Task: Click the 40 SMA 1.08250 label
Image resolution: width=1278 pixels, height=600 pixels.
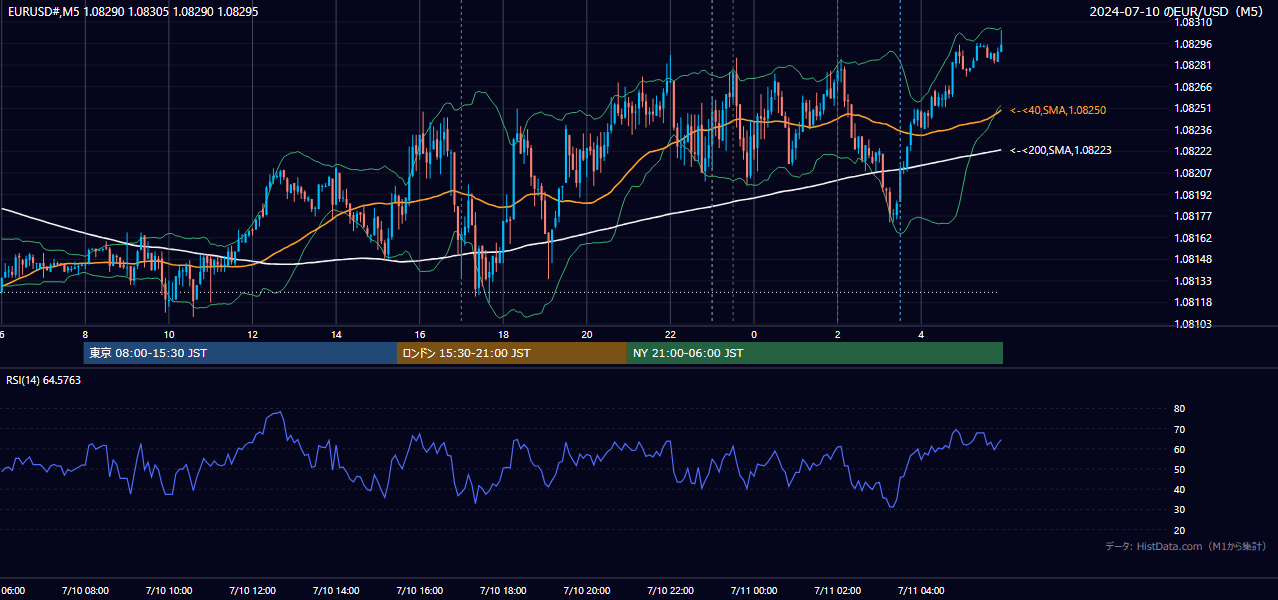Action: click(1058, 110)
